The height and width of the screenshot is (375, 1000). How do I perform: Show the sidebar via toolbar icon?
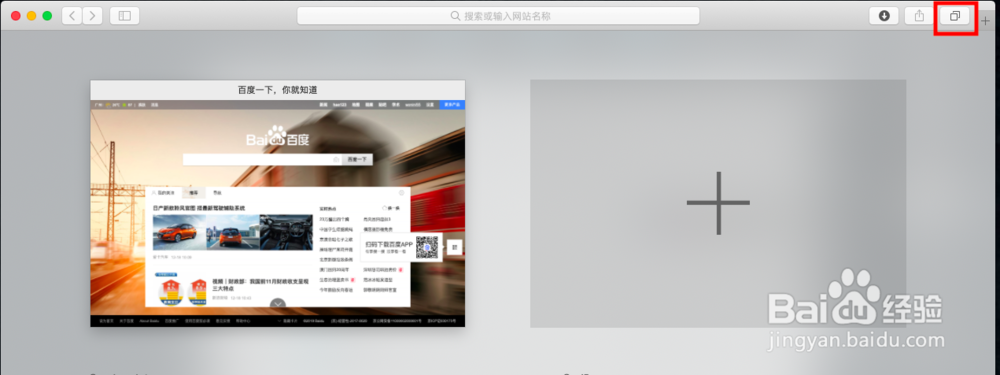click(x=124, y=16)
